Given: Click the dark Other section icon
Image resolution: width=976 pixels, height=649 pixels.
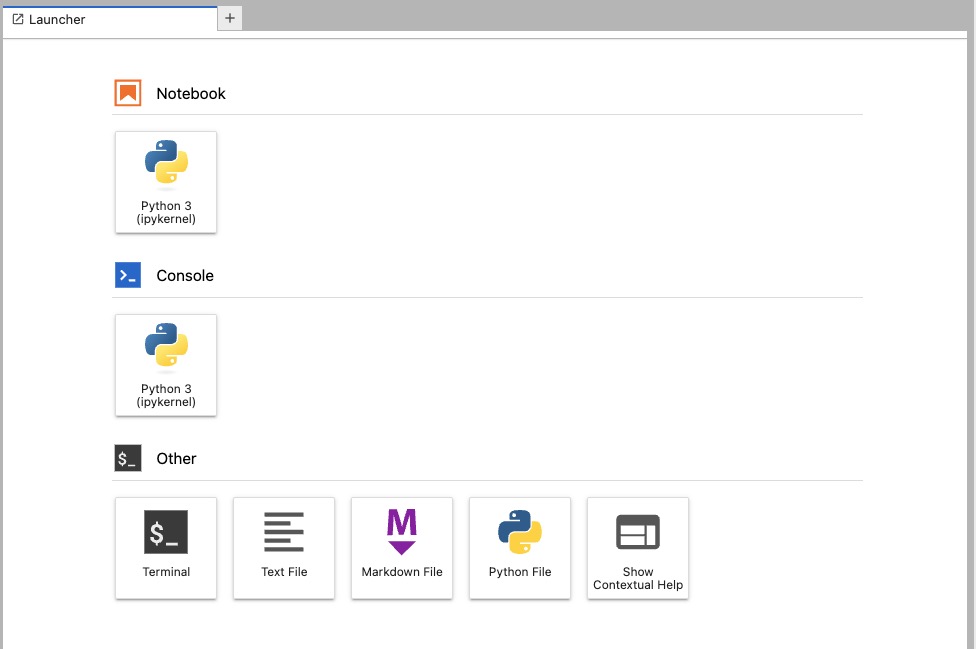Looking at the screenshot, I should [128, 459].
